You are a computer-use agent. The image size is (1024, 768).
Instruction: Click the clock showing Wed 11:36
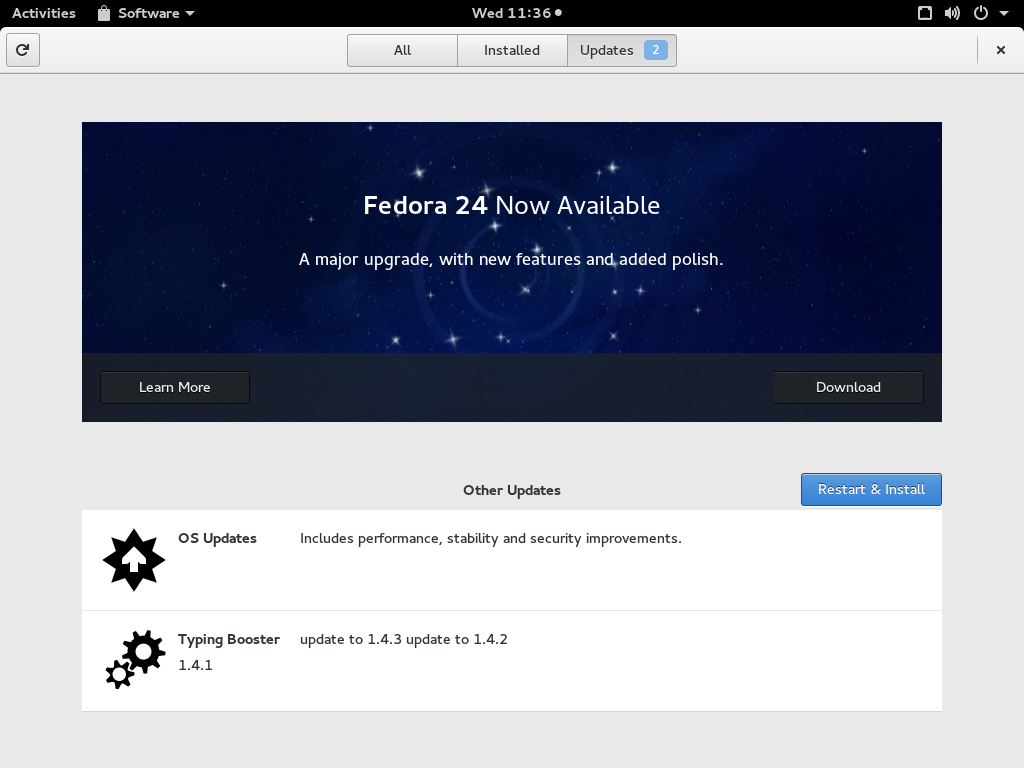(511, 13)
